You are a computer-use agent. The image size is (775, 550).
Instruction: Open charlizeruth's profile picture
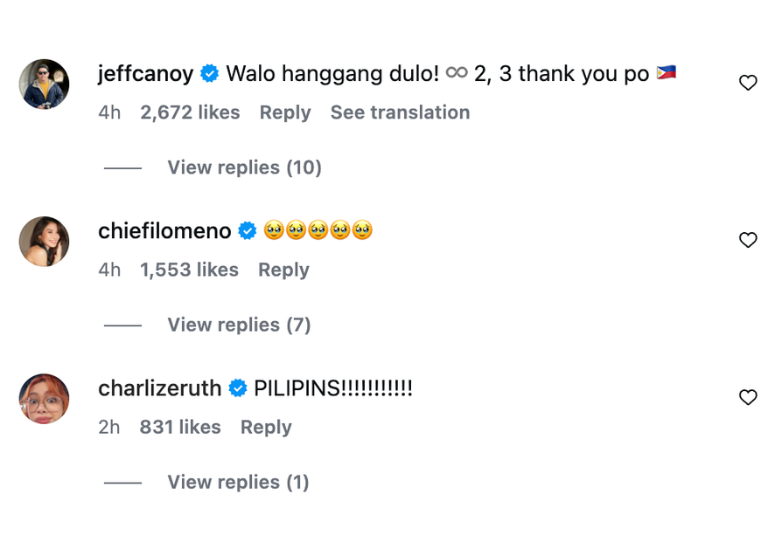[x=44, y=398]
